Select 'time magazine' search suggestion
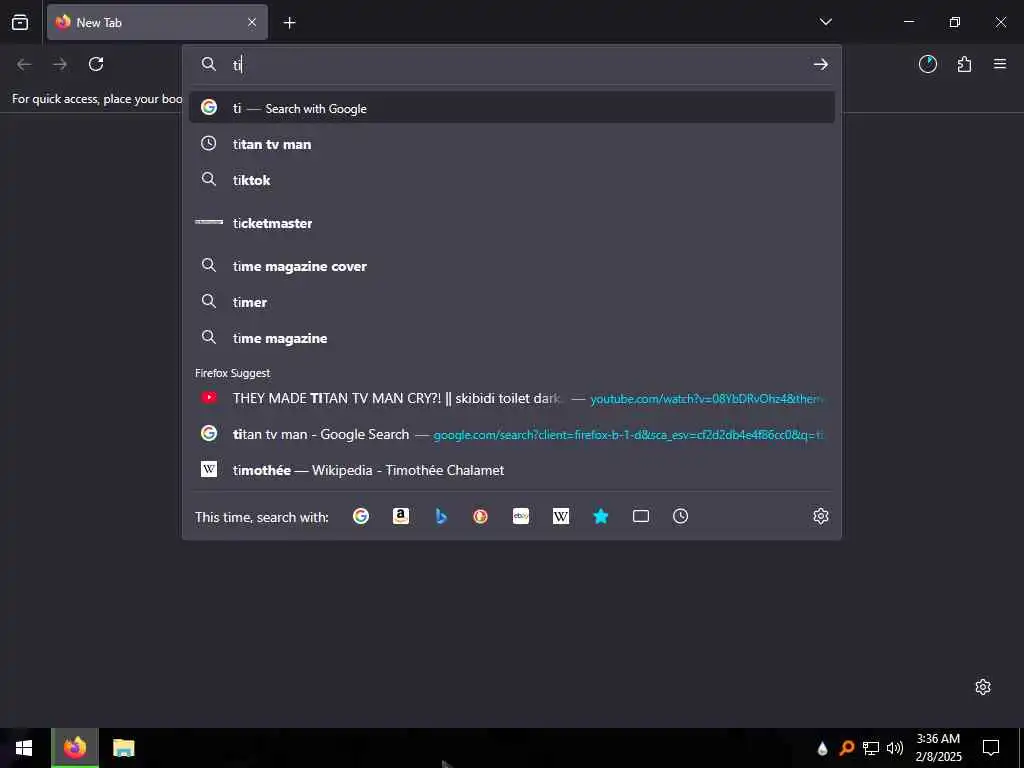Viewport: 1024px width, 768px height. pos(511,338)
